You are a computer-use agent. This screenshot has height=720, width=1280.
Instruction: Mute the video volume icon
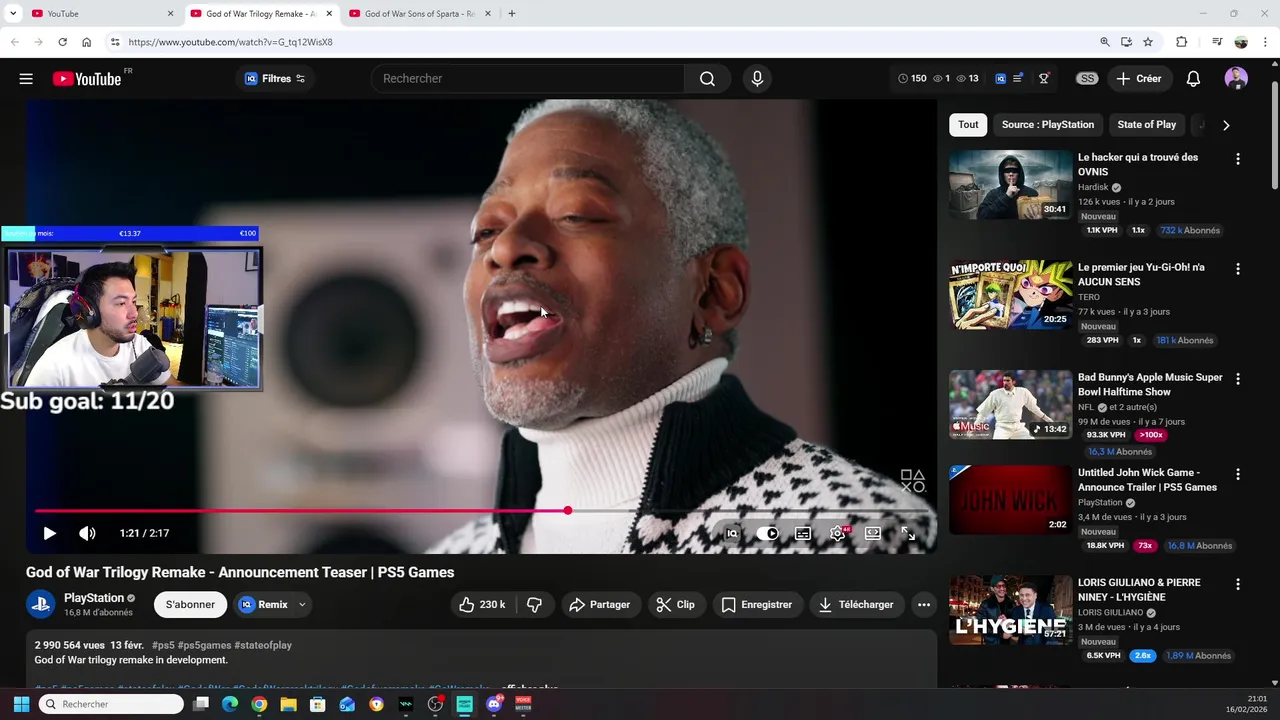[x=87, y=534]
